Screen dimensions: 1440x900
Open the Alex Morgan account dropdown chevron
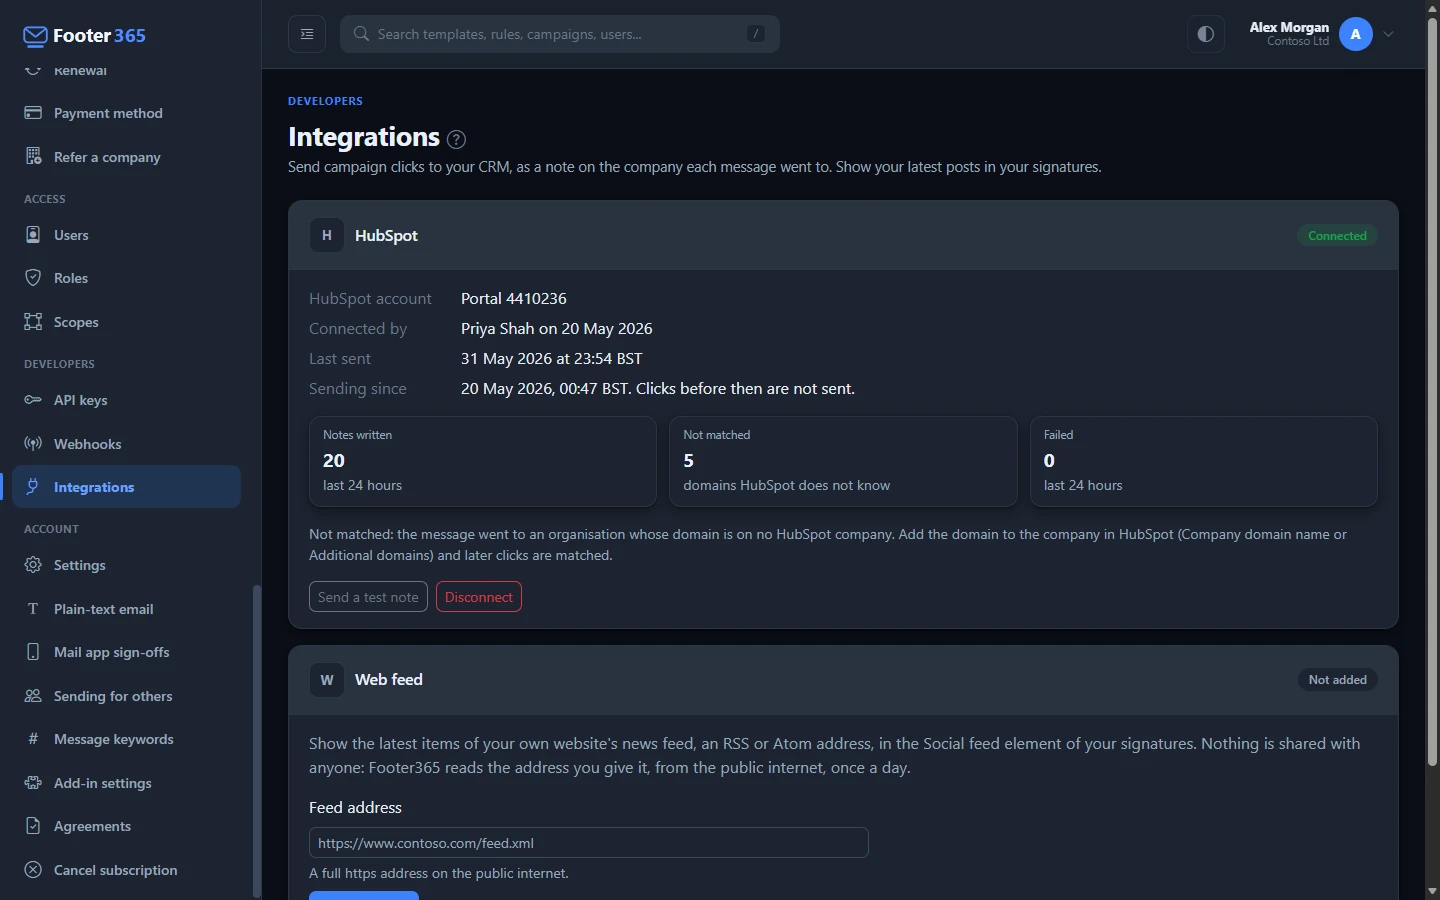pos(1389,34)
